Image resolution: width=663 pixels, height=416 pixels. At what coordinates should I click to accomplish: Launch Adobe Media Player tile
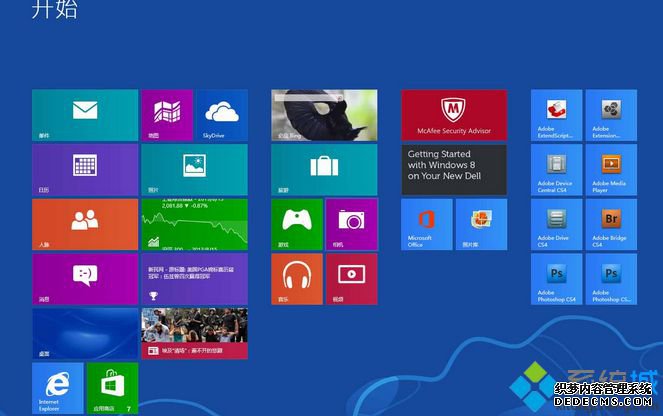tap(611, 170)
